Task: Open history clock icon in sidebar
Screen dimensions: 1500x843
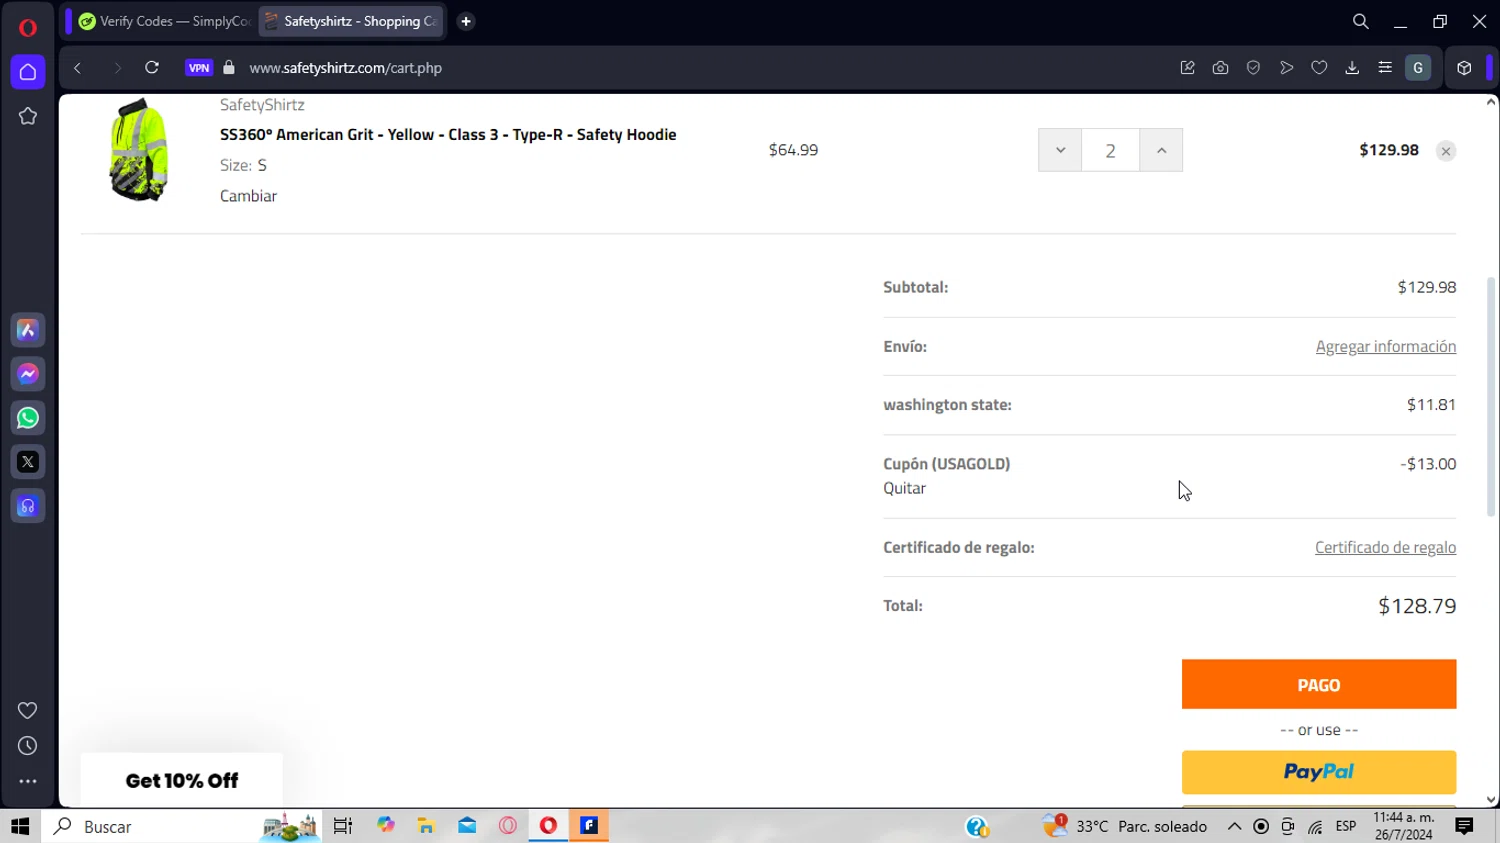Action: pos(28,746)
